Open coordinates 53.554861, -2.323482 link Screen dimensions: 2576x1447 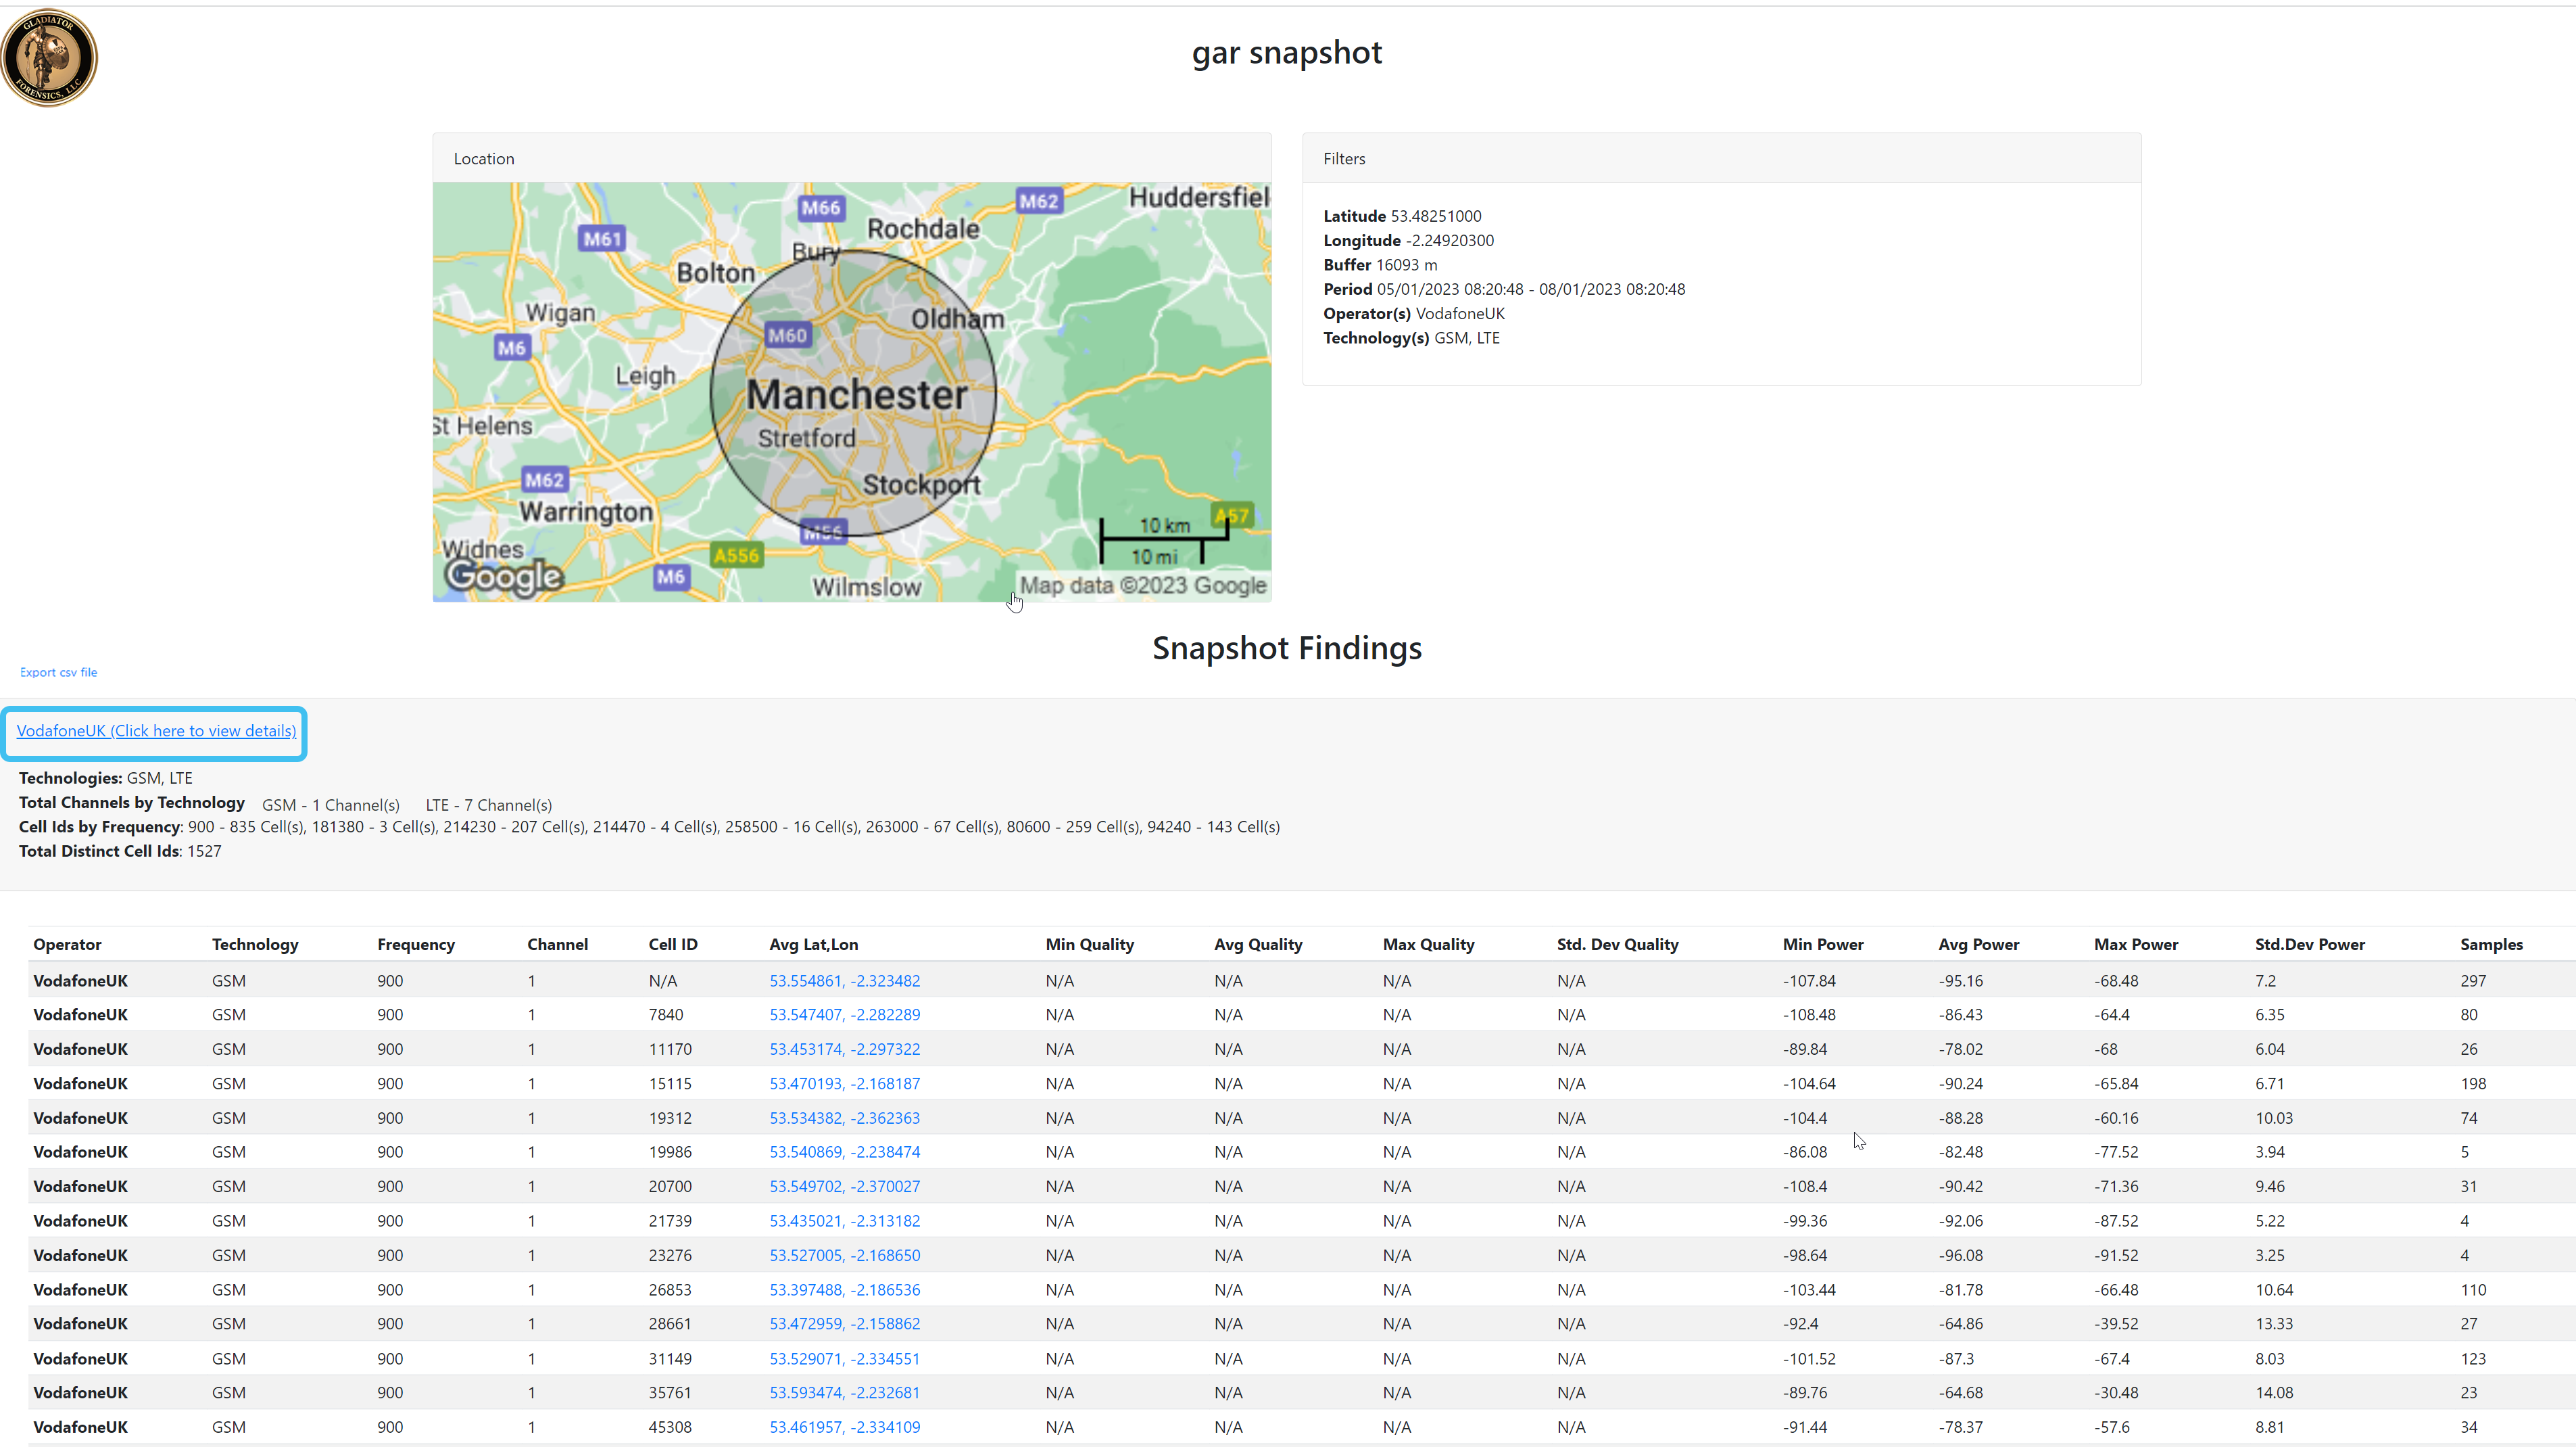click(x=844, y=981)
